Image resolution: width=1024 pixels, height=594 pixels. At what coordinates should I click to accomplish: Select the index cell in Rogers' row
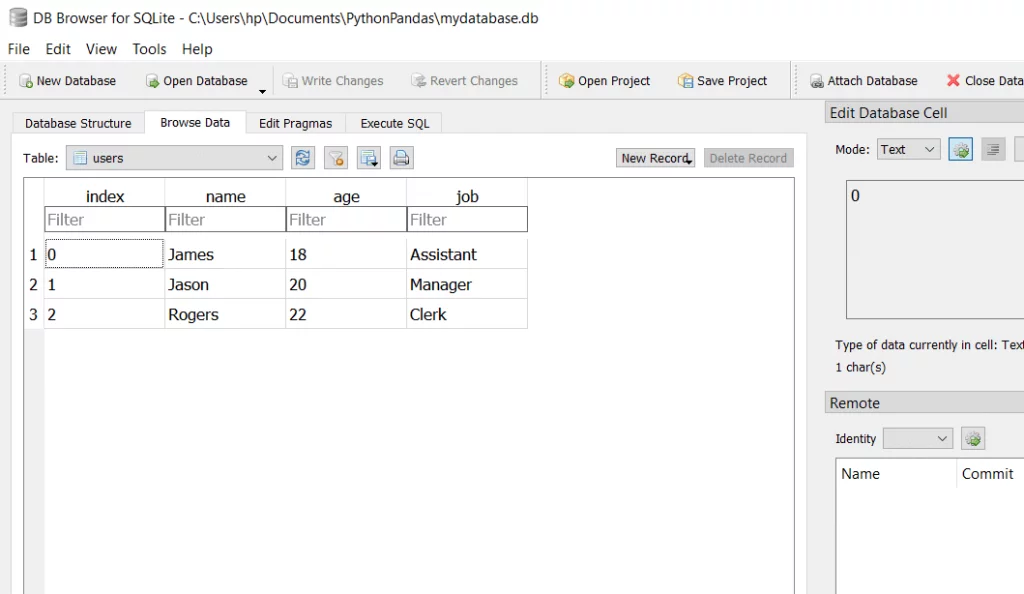104,314
